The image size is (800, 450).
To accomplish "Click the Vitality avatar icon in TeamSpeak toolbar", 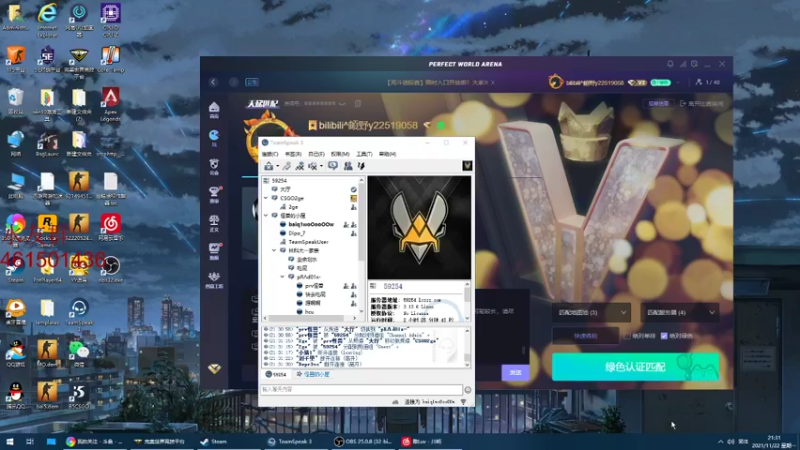I will click(x=467, y=166).
